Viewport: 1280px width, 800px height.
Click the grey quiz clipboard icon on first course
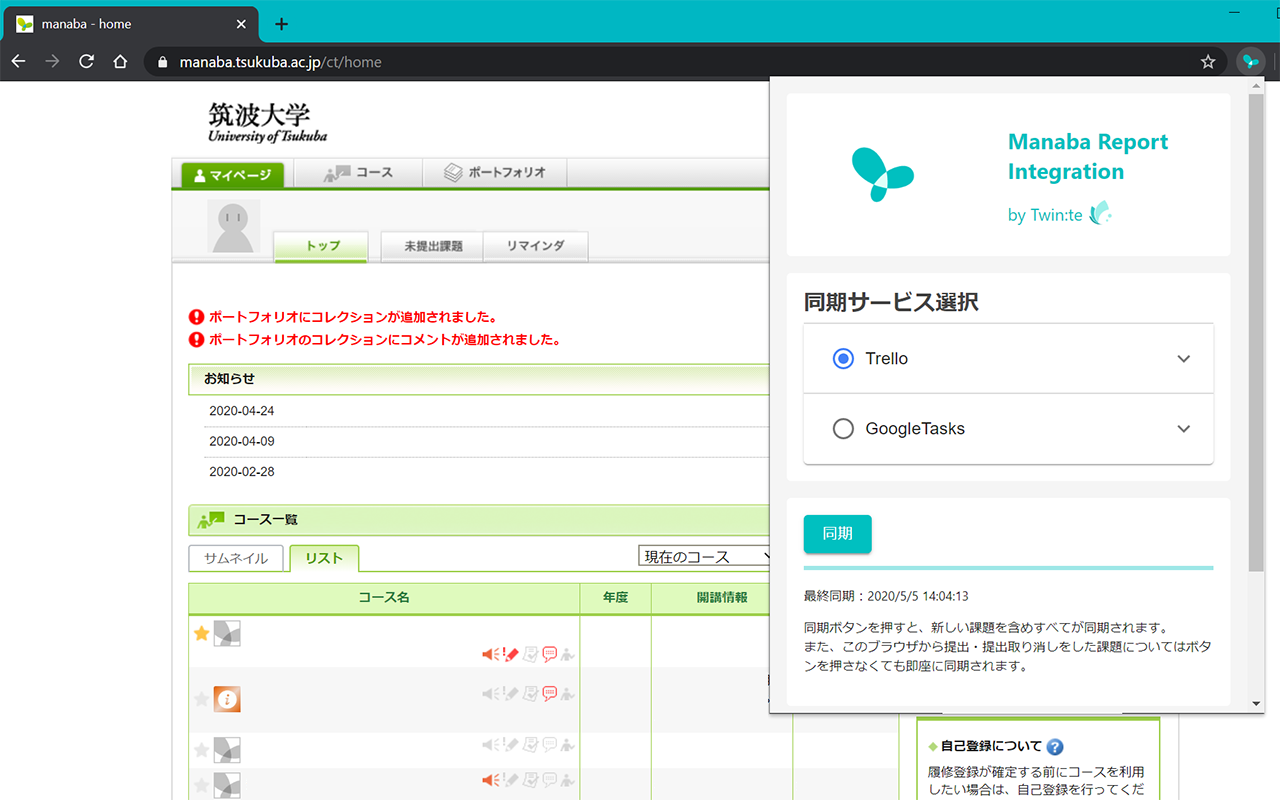point(531,654)
